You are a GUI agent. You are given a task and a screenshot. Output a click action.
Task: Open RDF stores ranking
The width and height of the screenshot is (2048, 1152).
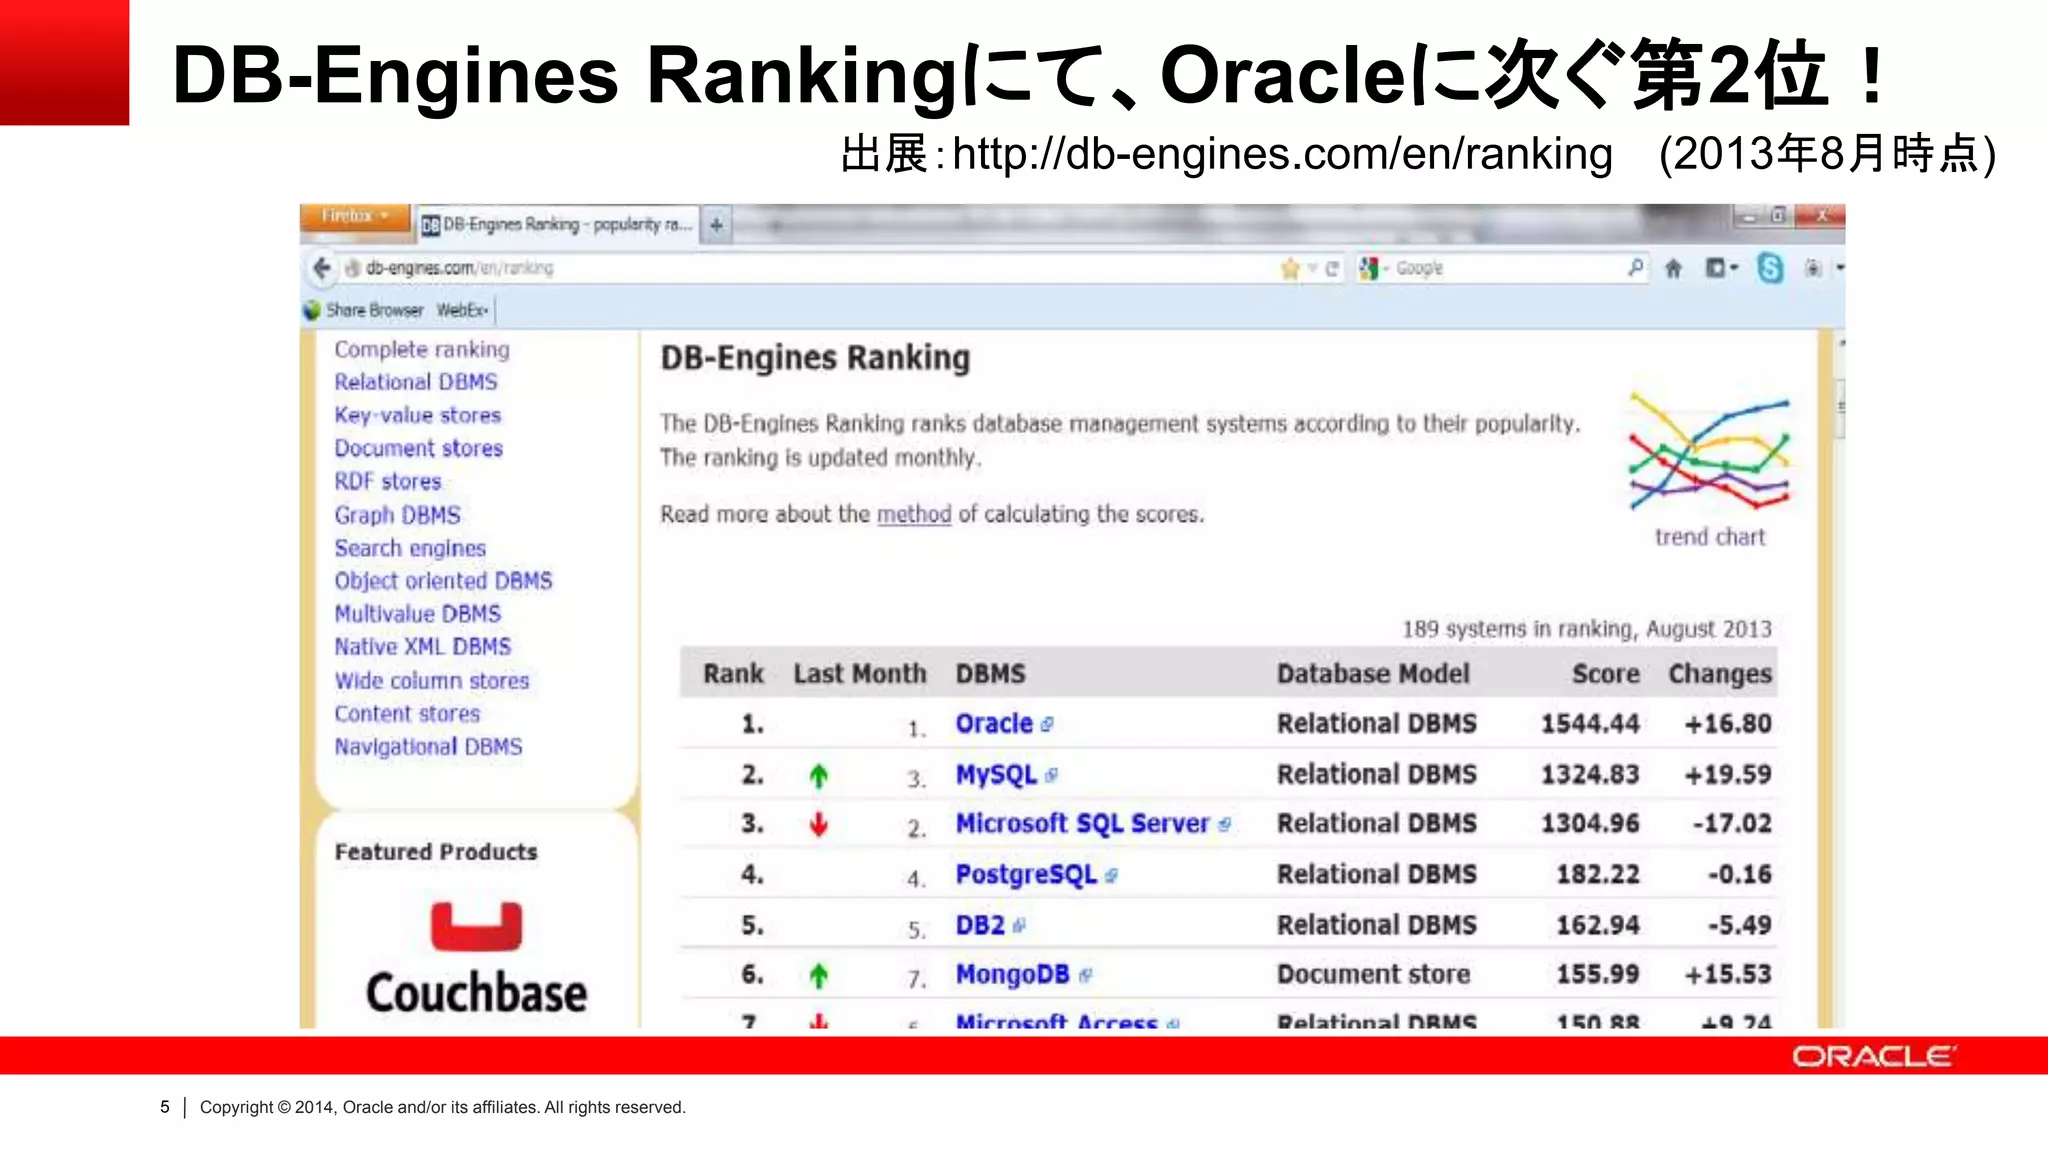(388, 481)
